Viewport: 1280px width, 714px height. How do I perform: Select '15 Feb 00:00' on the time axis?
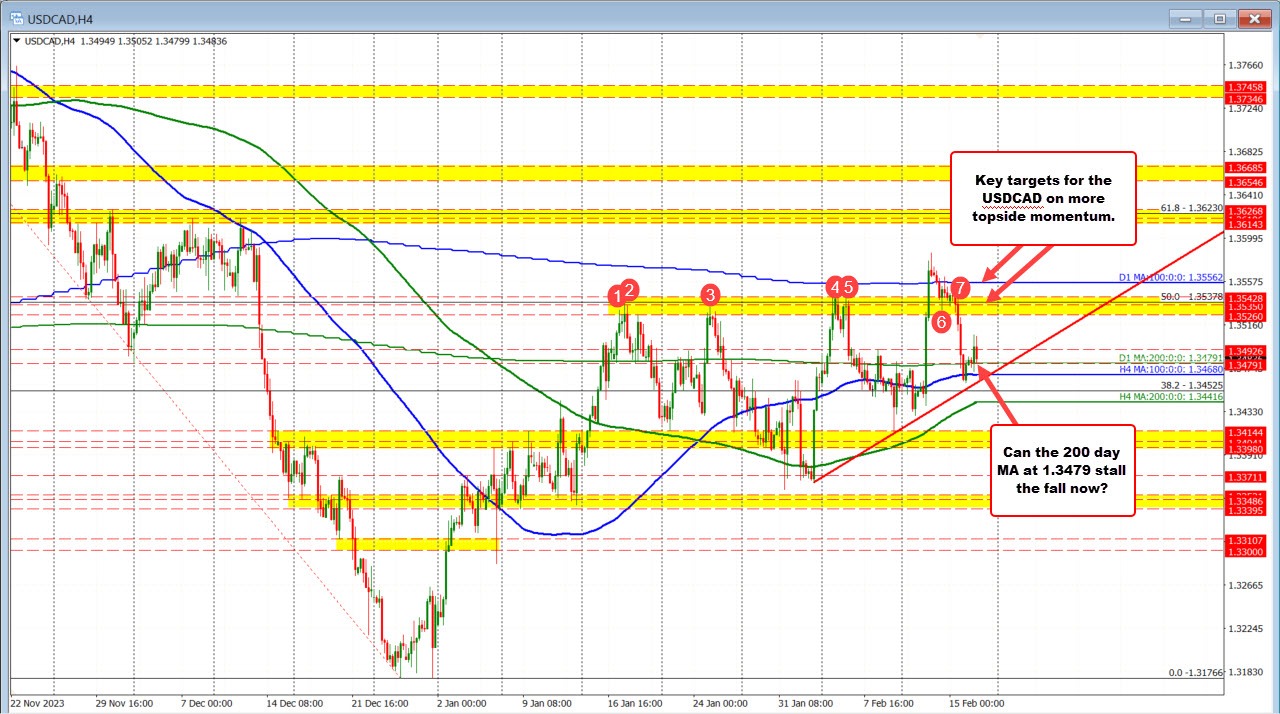point(975,703)
